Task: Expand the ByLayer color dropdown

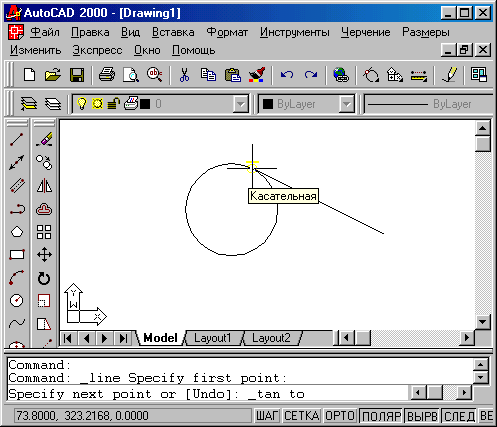Action: pyautogui.click(x=347, y=104)
